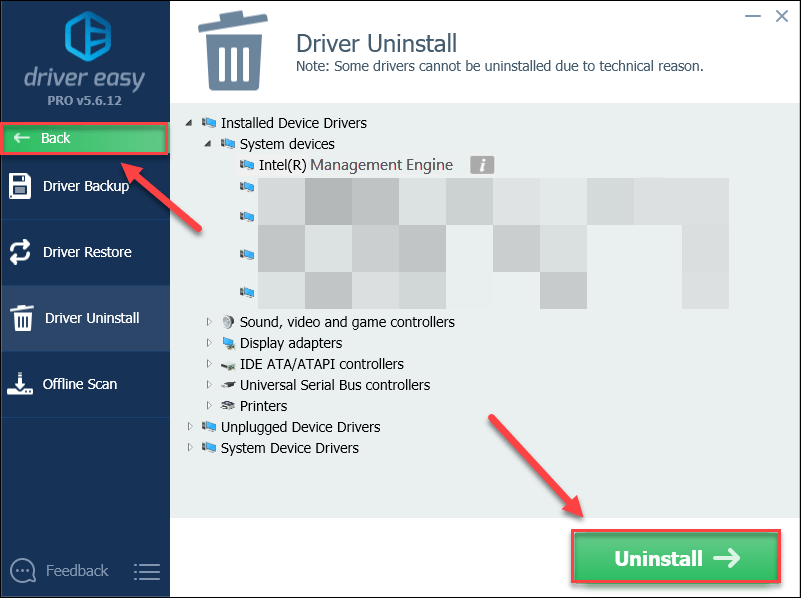Select the IDE ATA/ATAPI controllers label
801x598 pixels.
coord(322,364)
